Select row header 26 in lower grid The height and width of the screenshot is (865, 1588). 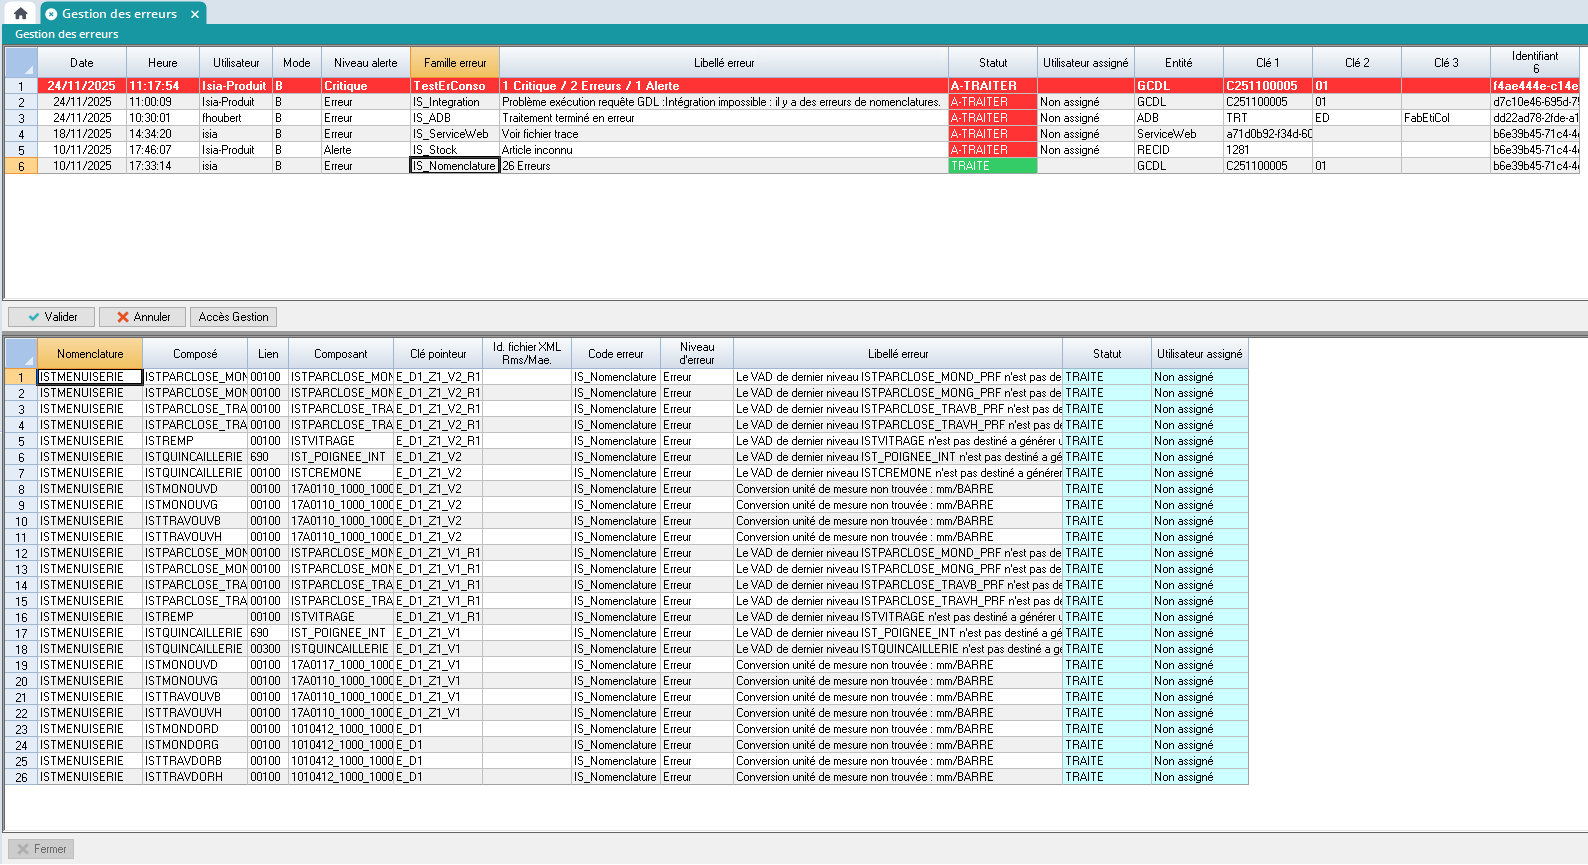tap(21, 777)
